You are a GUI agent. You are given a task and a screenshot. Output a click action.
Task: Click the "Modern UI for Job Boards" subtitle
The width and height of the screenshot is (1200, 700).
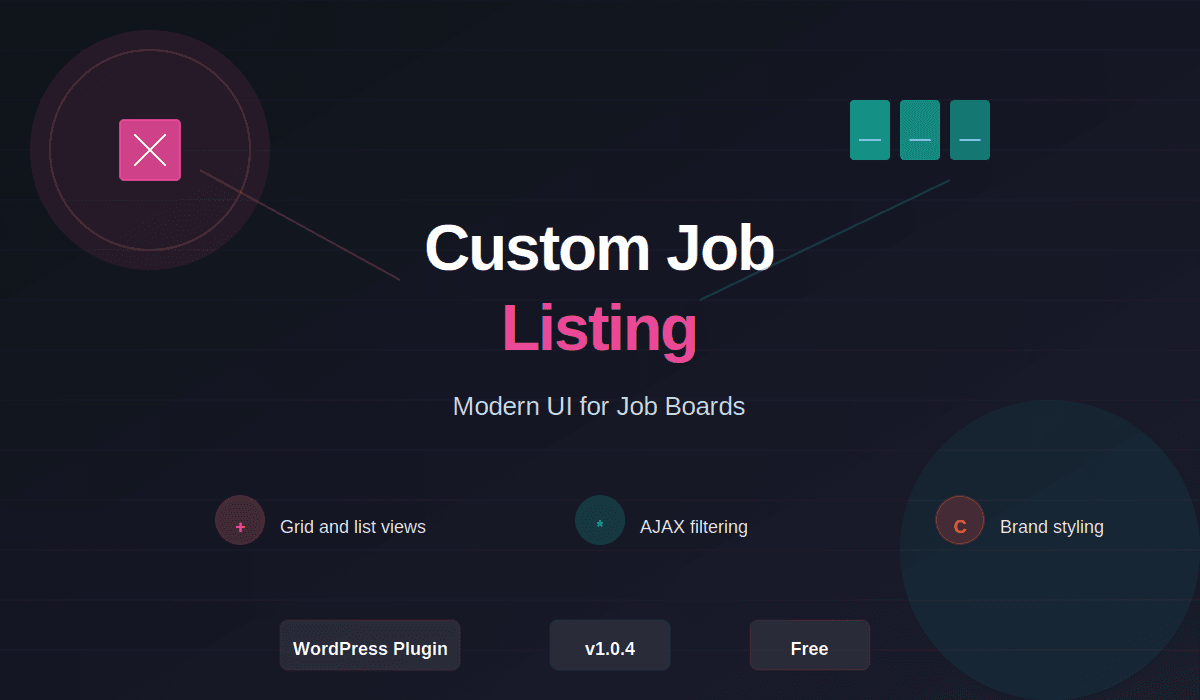[x=599, y=407]
